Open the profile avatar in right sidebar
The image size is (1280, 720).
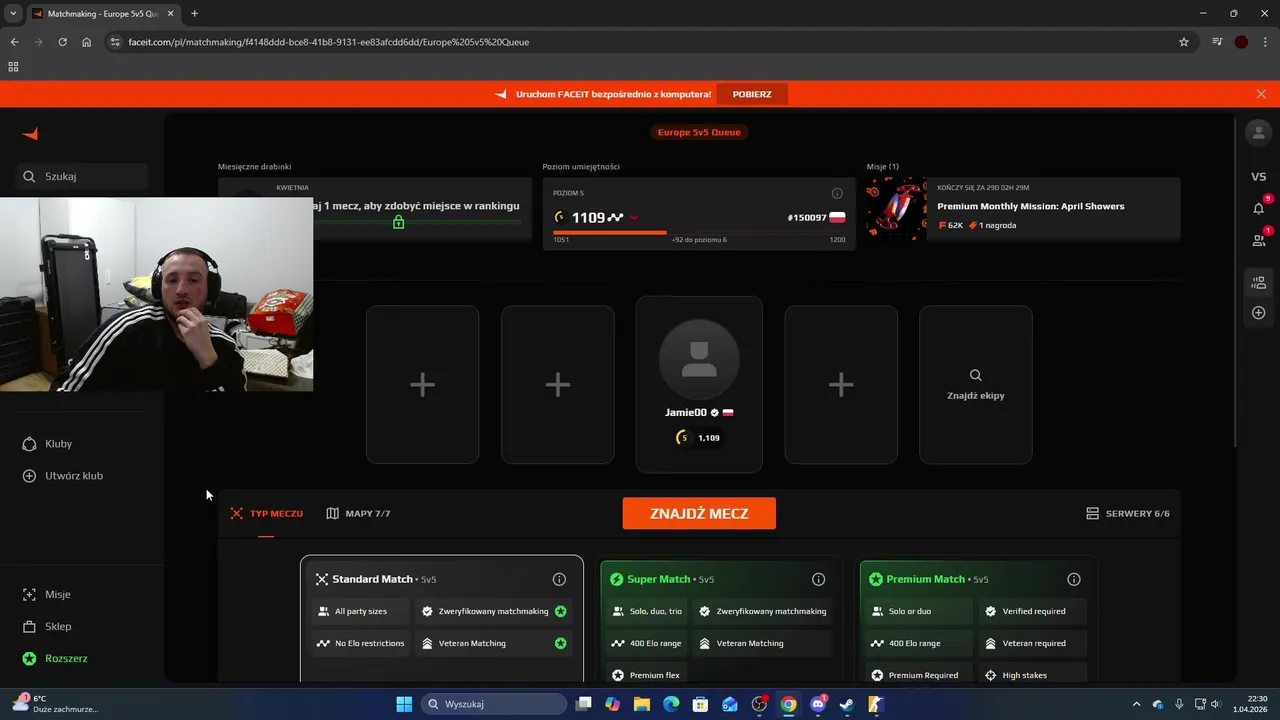click(x=1258, y=132)
